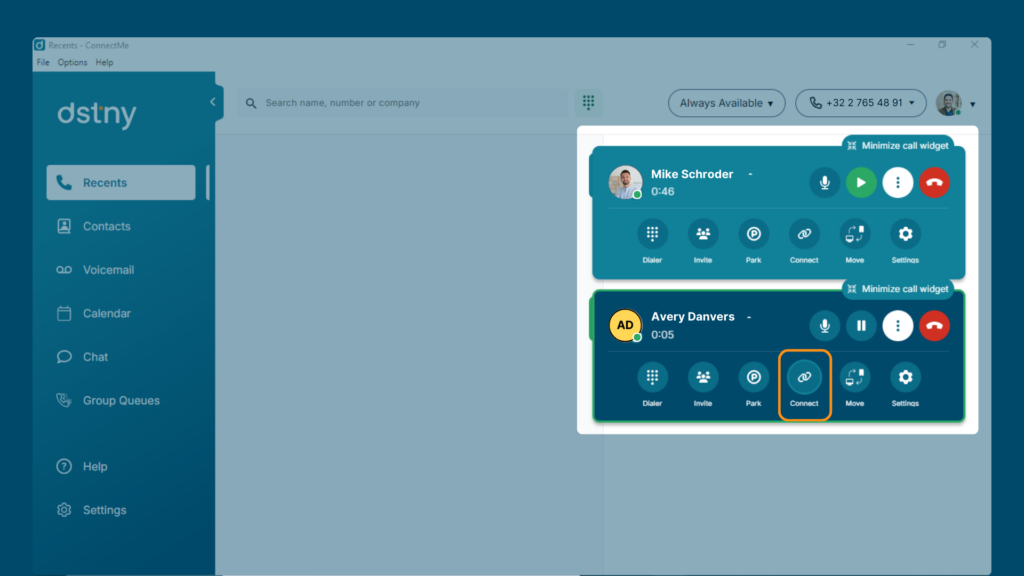The height and width of the screenshot is (576, 1024).
Task: Open more options for Mike Schroder call
Action: 897,183
